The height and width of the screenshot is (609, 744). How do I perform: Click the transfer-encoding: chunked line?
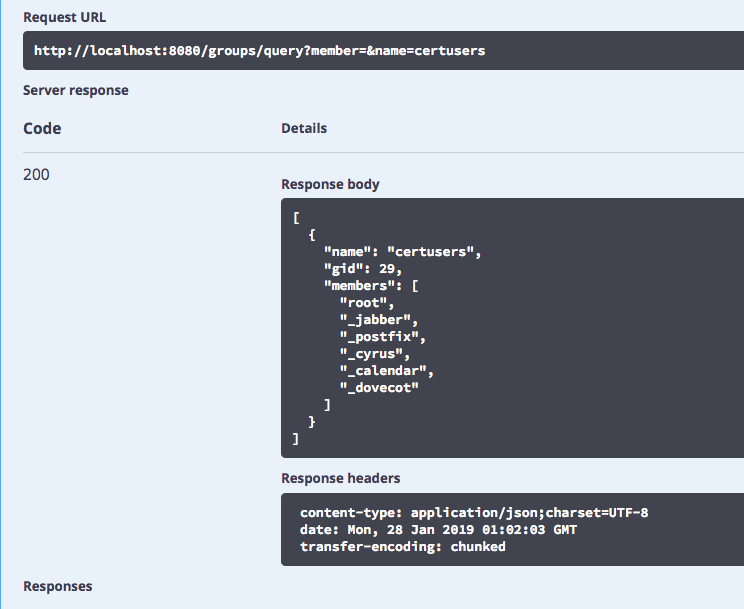[403, 547]
